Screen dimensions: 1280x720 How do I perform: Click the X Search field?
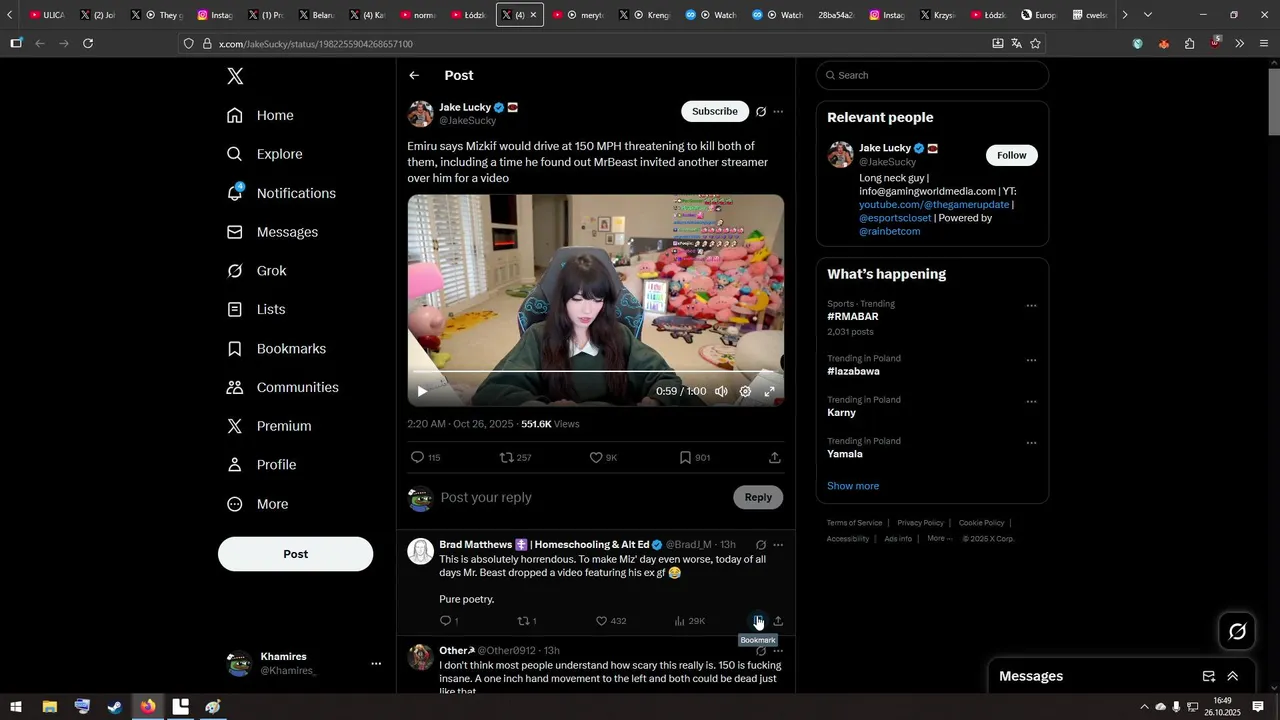932,75
